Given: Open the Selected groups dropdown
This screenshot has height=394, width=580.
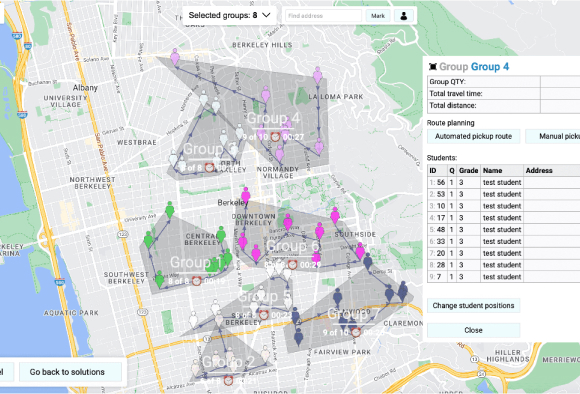Looking at the screenshot, I should pos(229,16).
